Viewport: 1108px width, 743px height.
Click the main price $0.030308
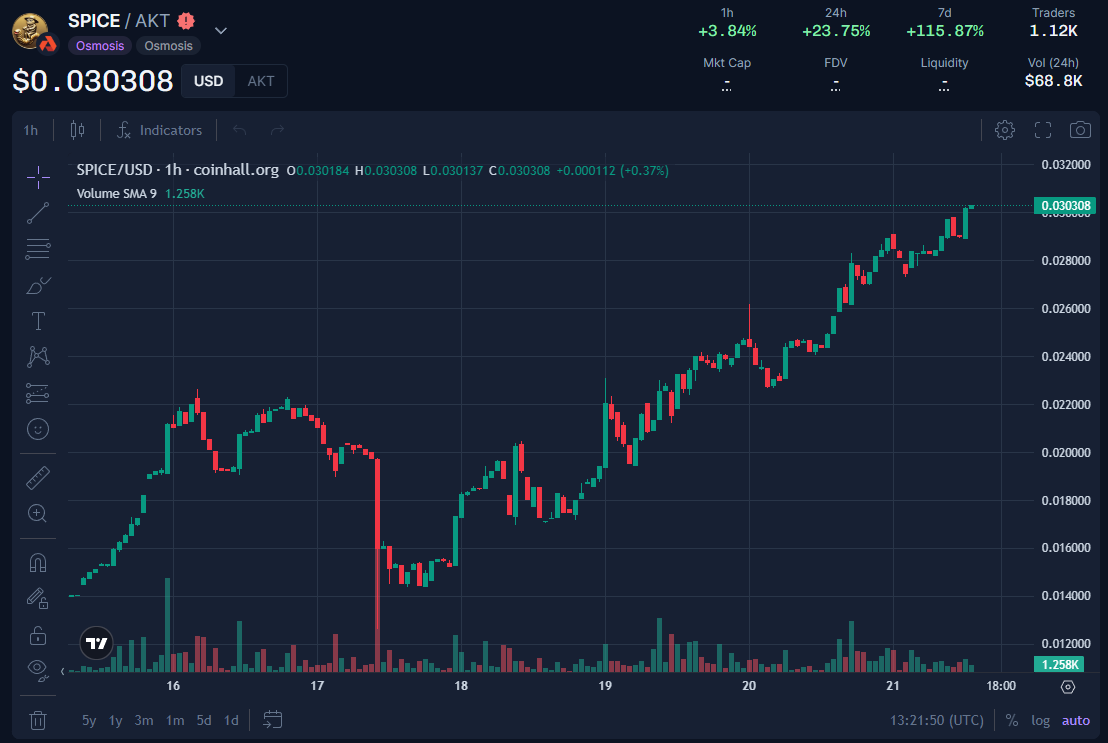93,81
